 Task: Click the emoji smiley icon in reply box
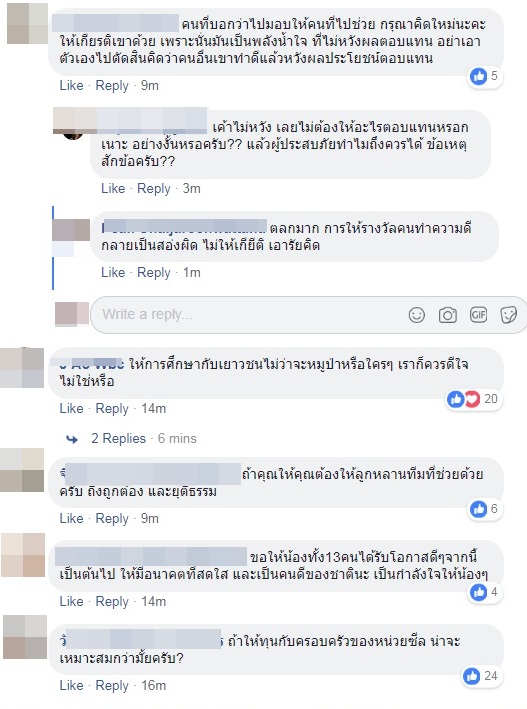pyautogui.click(x=416, y=315)
